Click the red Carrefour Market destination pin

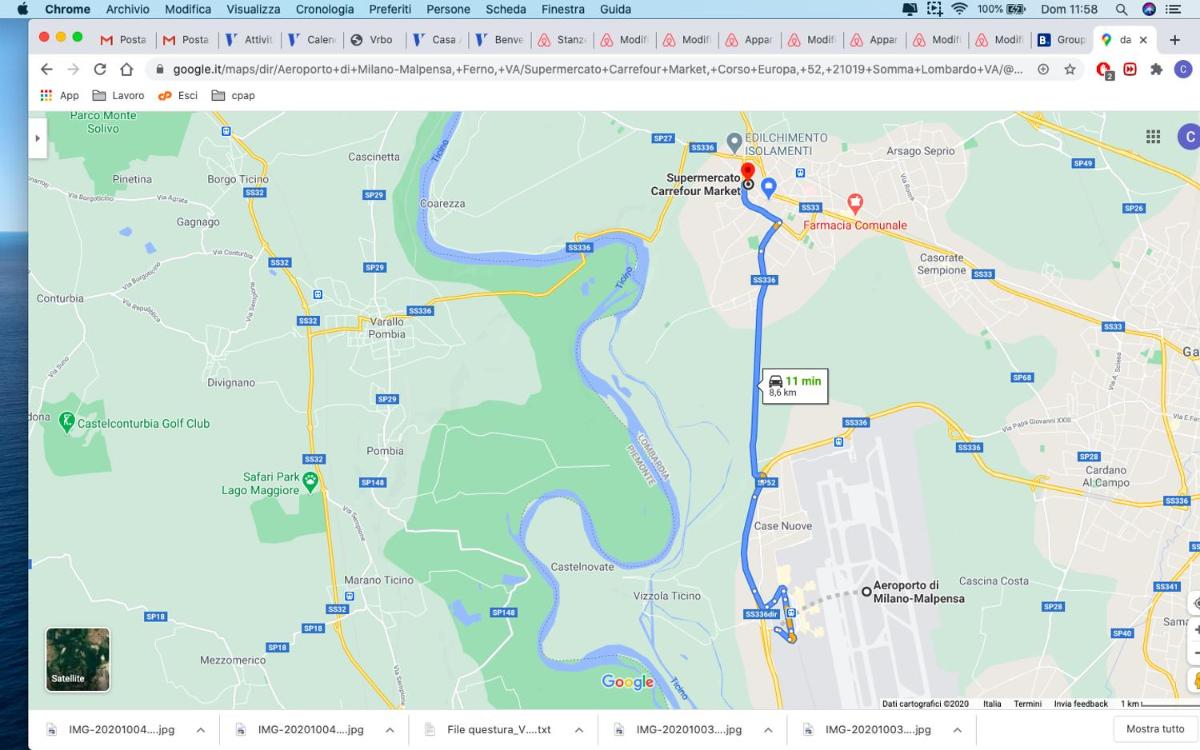coord(747,171)
